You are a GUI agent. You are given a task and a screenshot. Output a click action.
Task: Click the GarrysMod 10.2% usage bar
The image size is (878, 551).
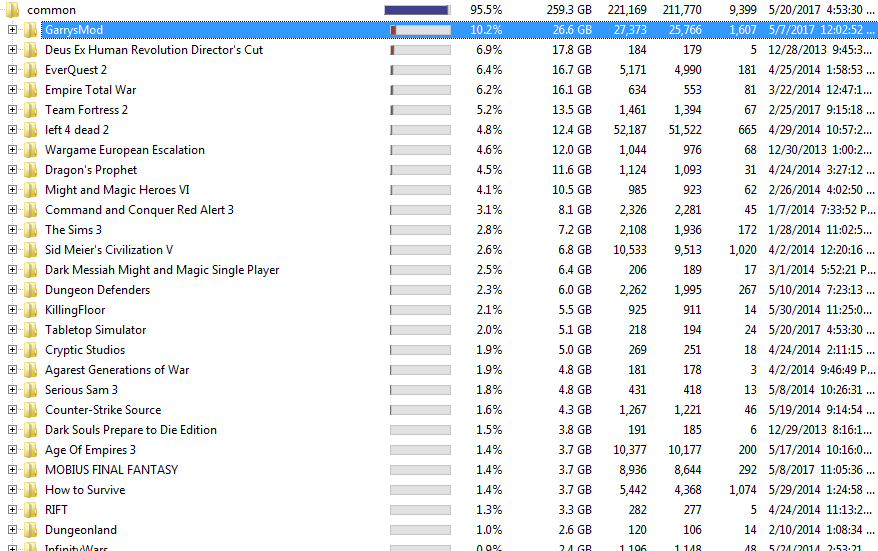(421, 30)
